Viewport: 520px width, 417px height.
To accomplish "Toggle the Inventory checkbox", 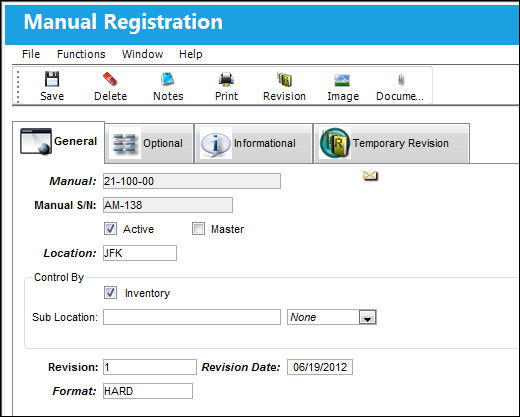I will coord(110,293).
